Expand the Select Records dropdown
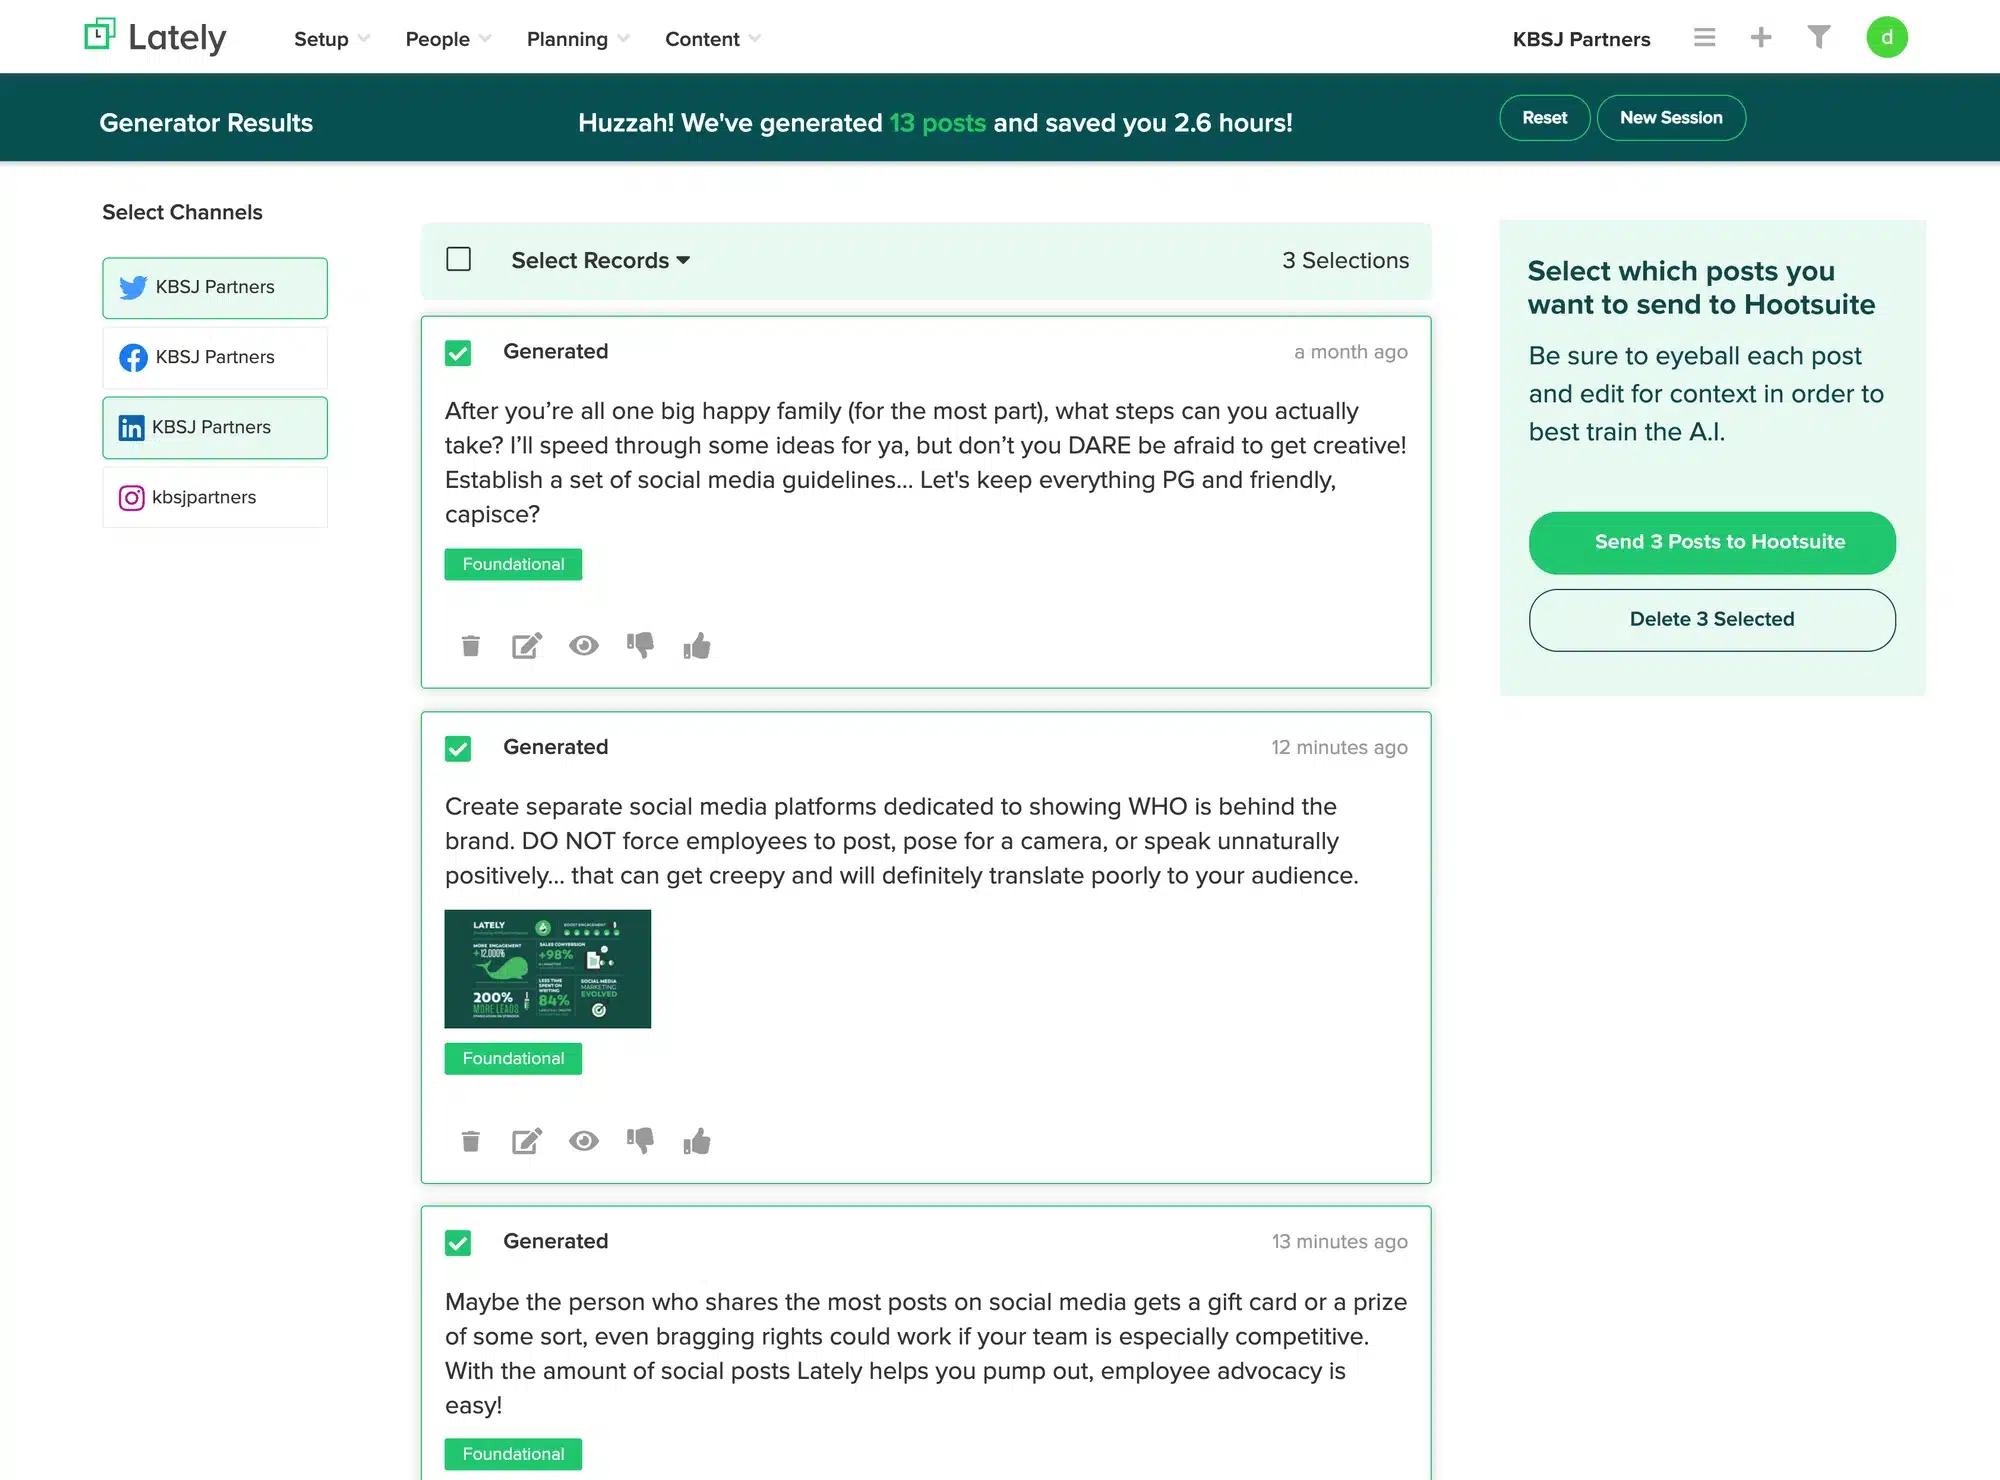Viewport: 2000px width, 1480px height. (x=600, y=260)
